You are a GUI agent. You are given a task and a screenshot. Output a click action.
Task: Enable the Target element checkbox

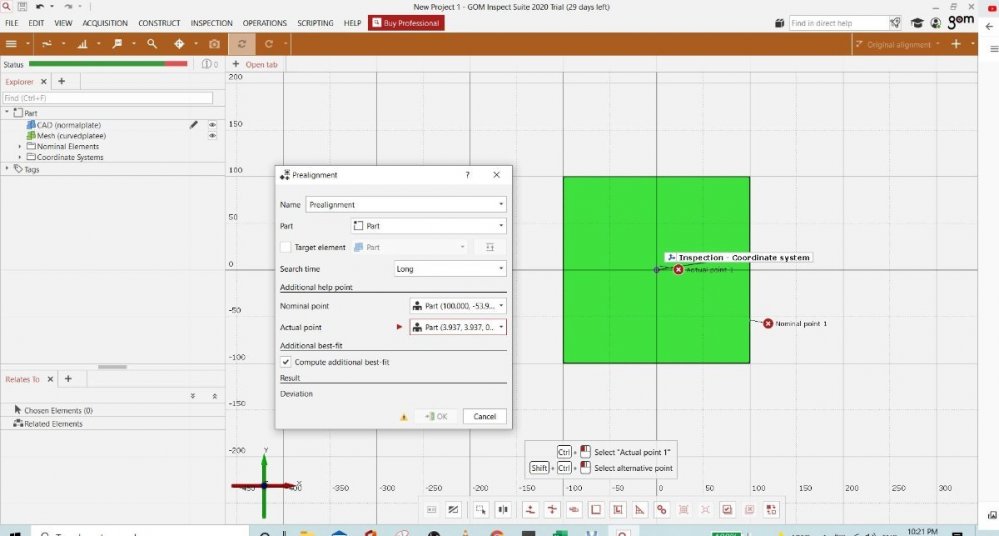click(286, 247)
